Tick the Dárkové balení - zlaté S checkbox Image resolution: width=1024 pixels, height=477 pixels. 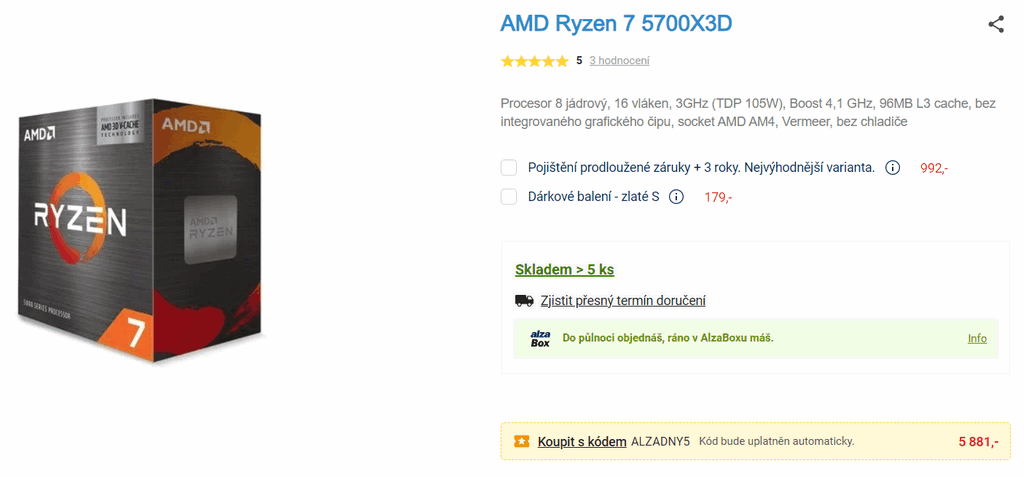[x=509, y=197]
